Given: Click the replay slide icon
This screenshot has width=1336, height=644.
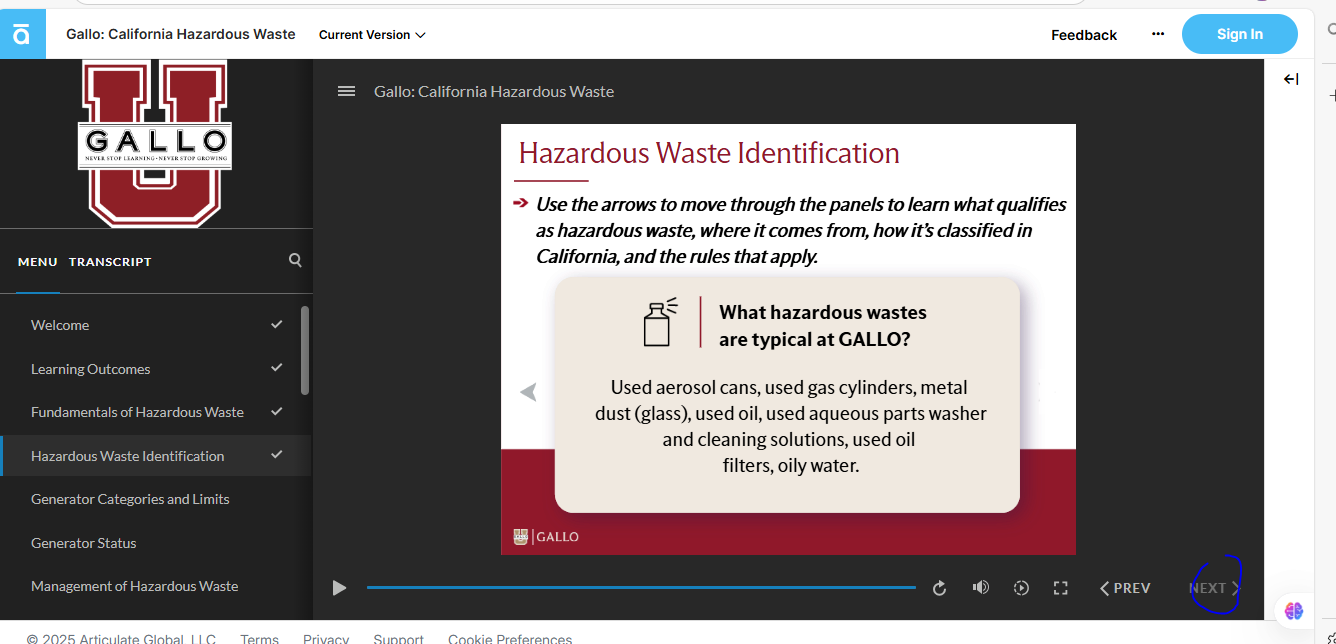Looking at the screenshot, I should pyautogui.click(x=939, y=588).
